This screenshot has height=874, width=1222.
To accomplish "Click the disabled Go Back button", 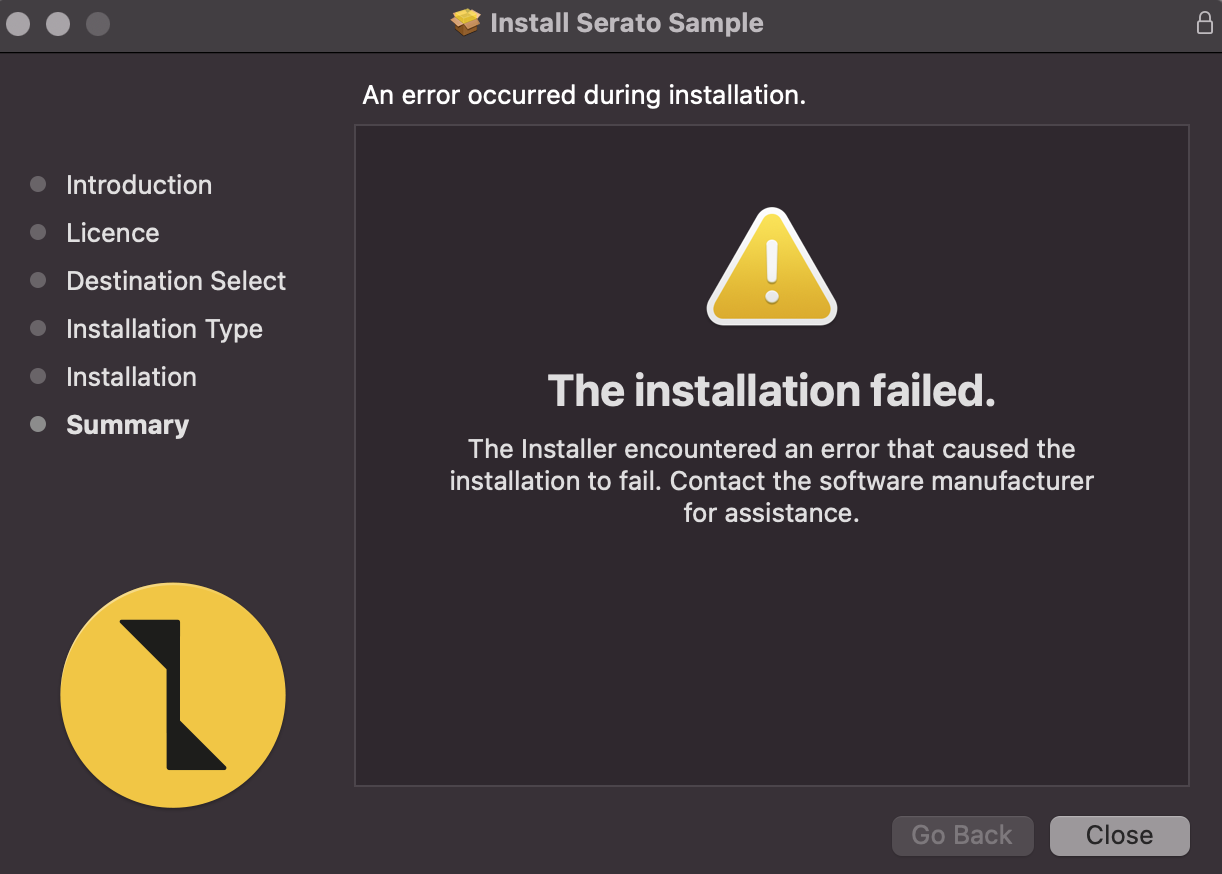I will coord(962,835).
